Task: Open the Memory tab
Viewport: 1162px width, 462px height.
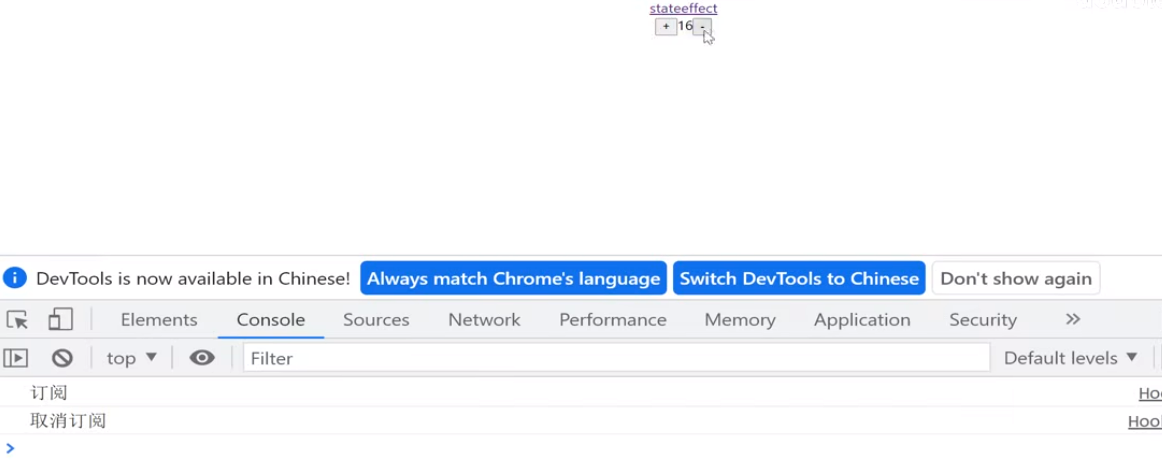Action: pos(740,320)
